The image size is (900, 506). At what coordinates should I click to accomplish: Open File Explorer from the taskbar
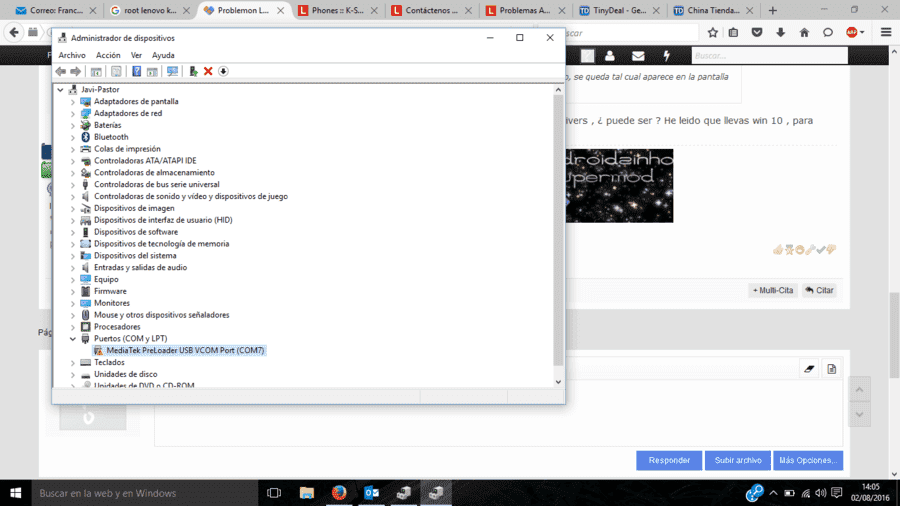pyautogui.click(x=307, y=493)
